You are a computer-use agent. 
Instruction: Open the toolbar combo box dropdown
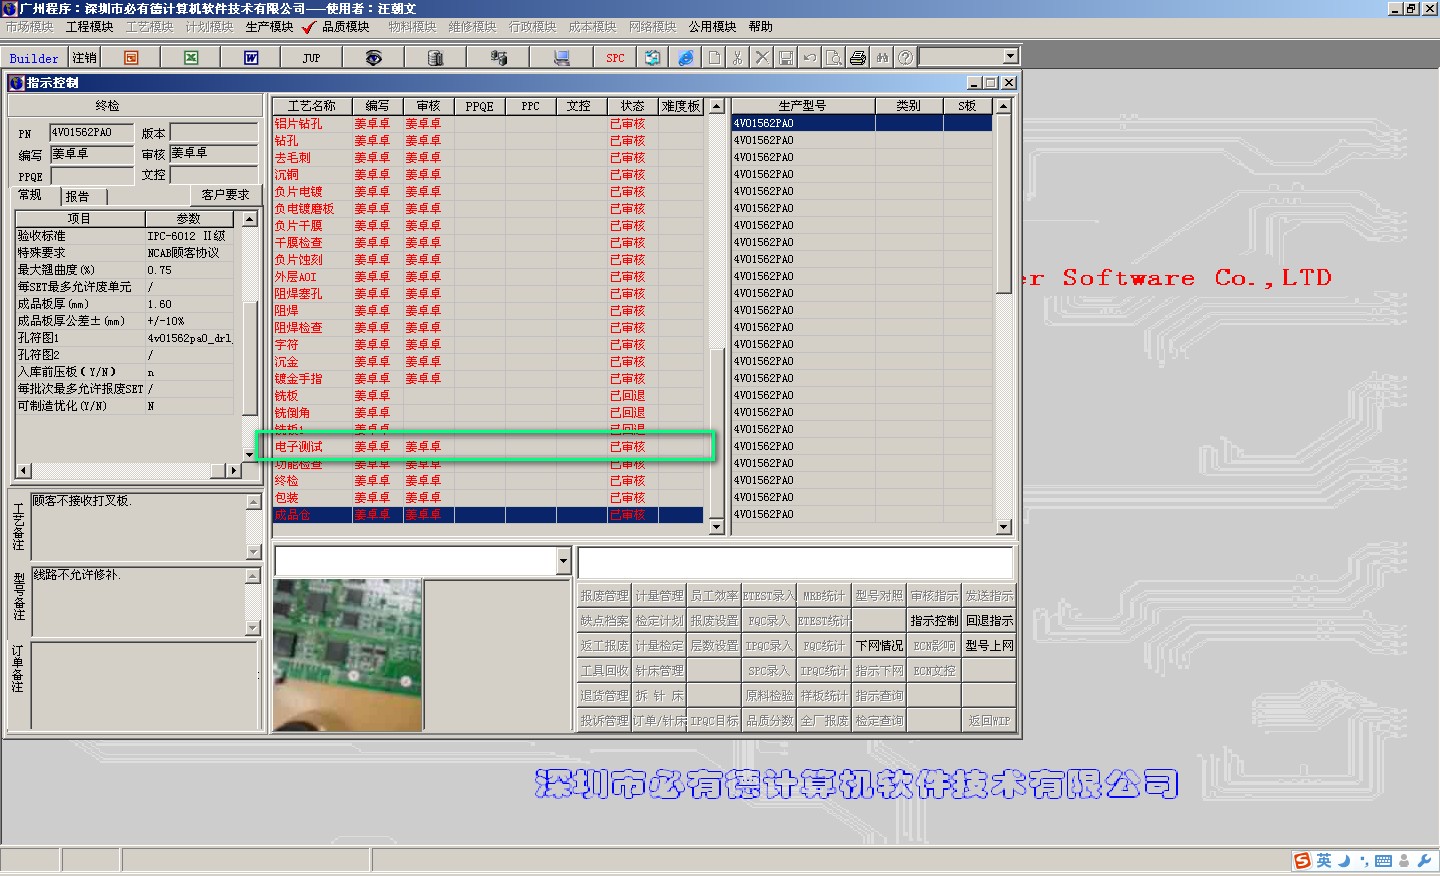[x=1010, y=57]
